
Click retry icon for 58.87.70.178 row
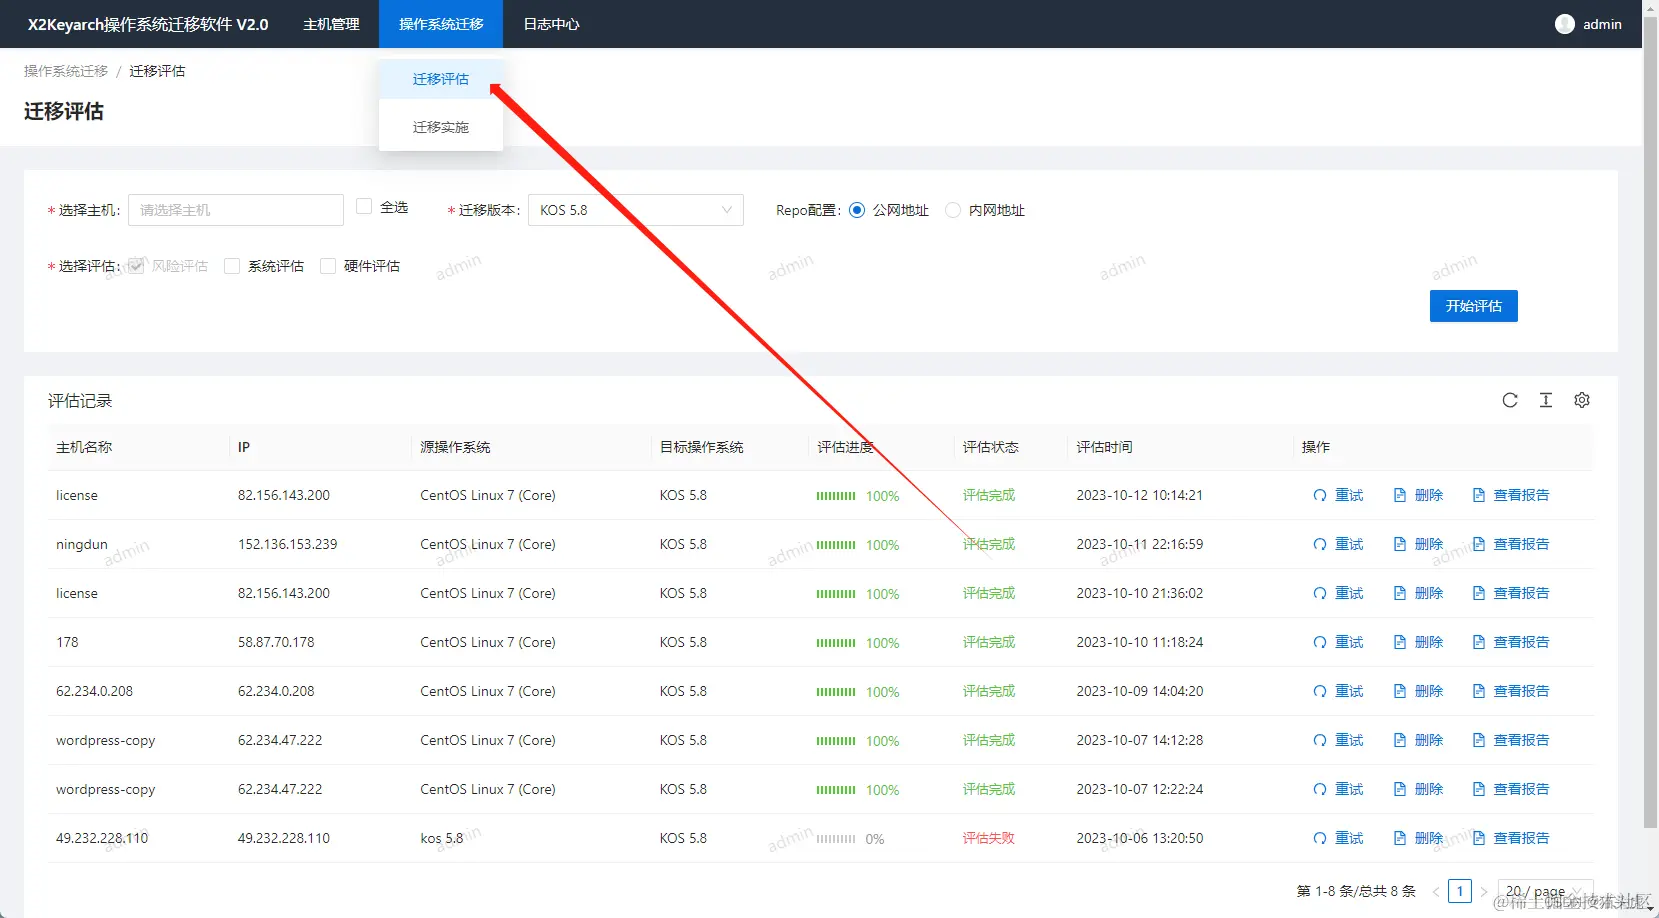1320,642
